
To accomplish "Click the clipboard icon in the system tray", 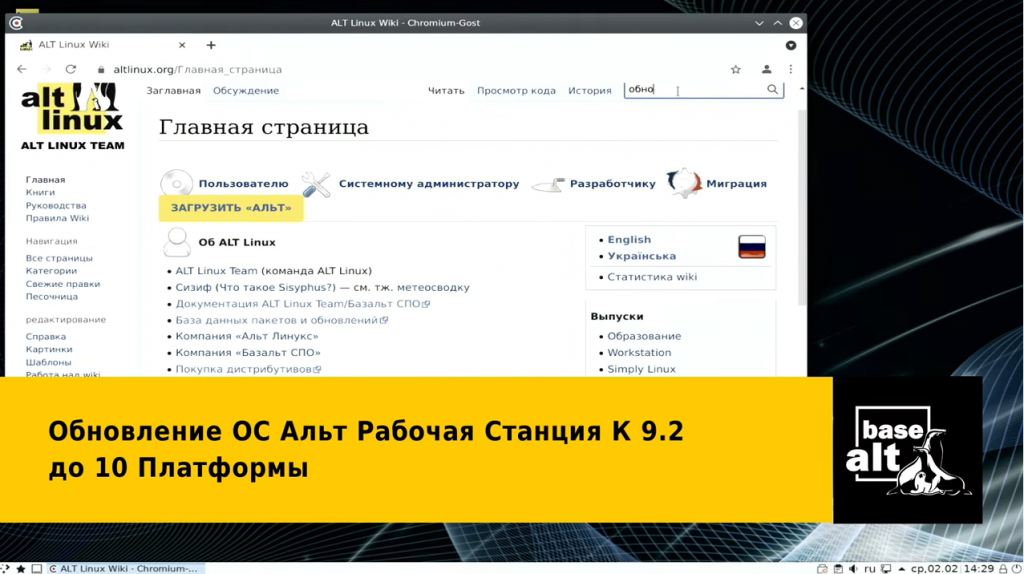I will coord(838,569).
